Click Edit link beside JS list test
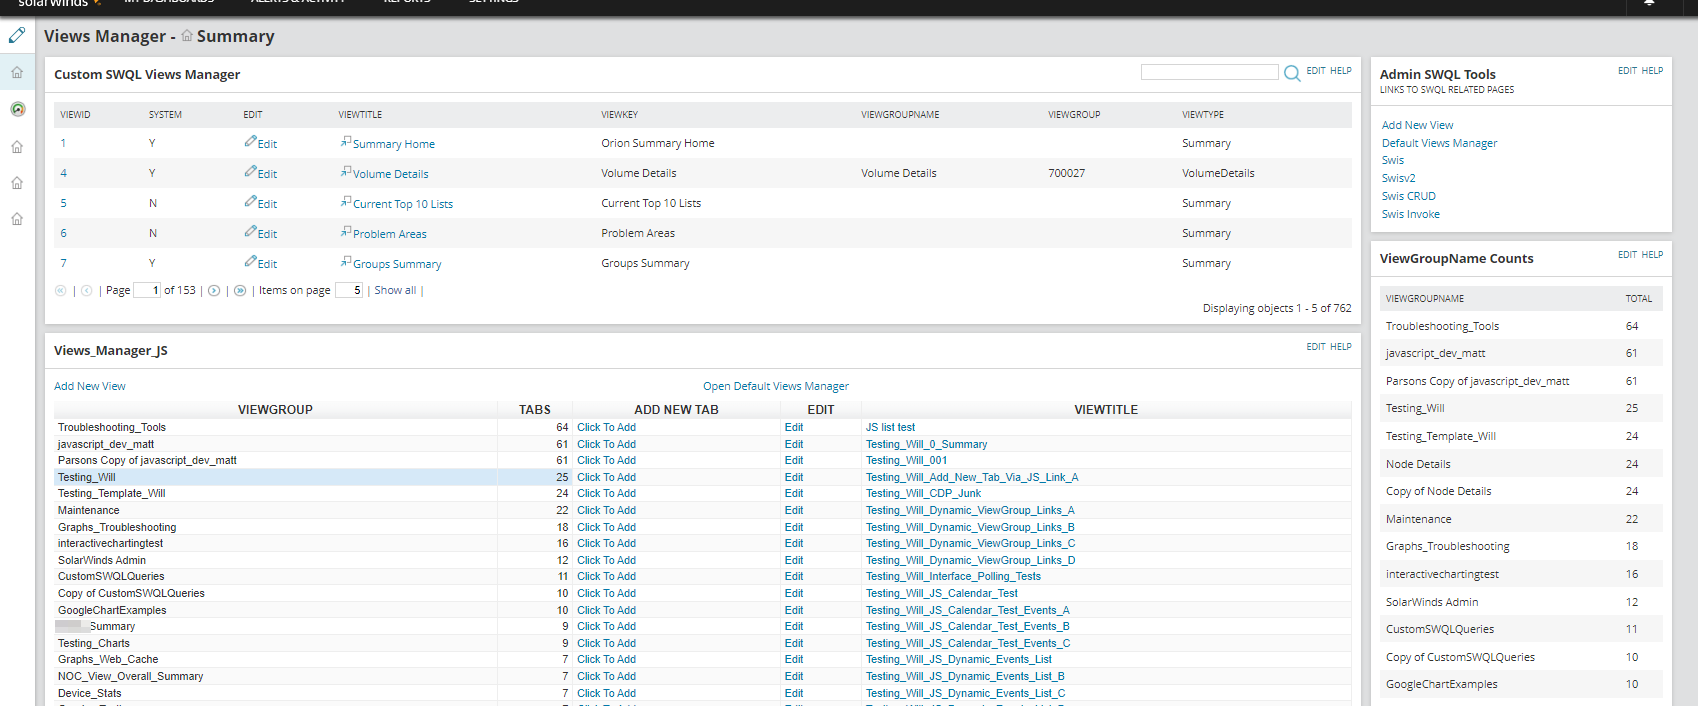This screenshot has width=1698, height=706. pos(794,427)
